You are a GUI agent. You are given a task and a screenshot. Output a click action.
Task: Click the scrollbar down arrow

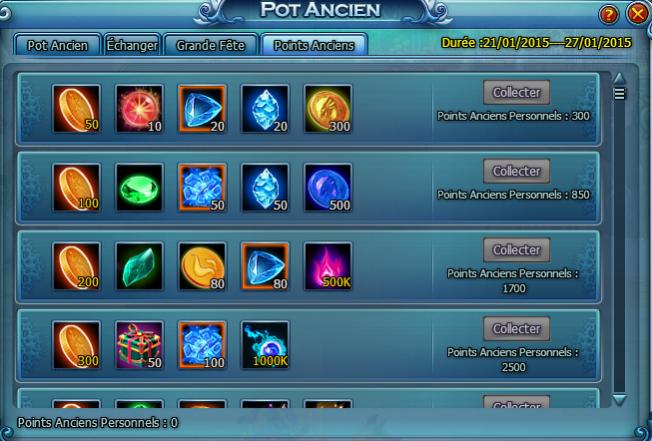pos(620,399)
